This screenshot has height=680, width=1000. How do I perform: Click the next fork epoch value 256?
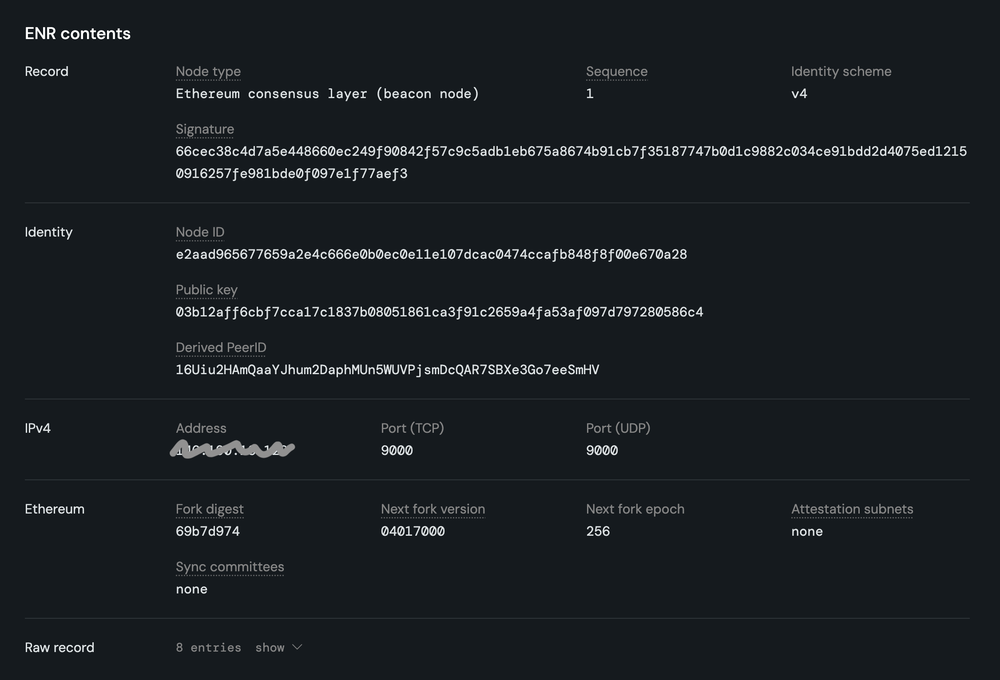point(598,531)
